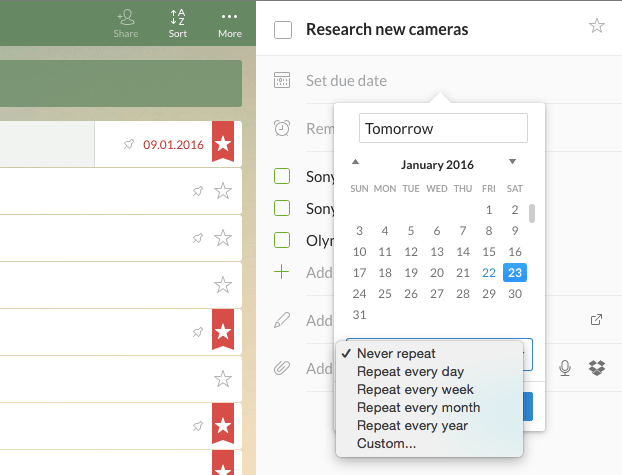The height and width of the screenshot is (475, 622).
Task: Click the 09.01.2016 due date text
Action: tap(173, 144)
